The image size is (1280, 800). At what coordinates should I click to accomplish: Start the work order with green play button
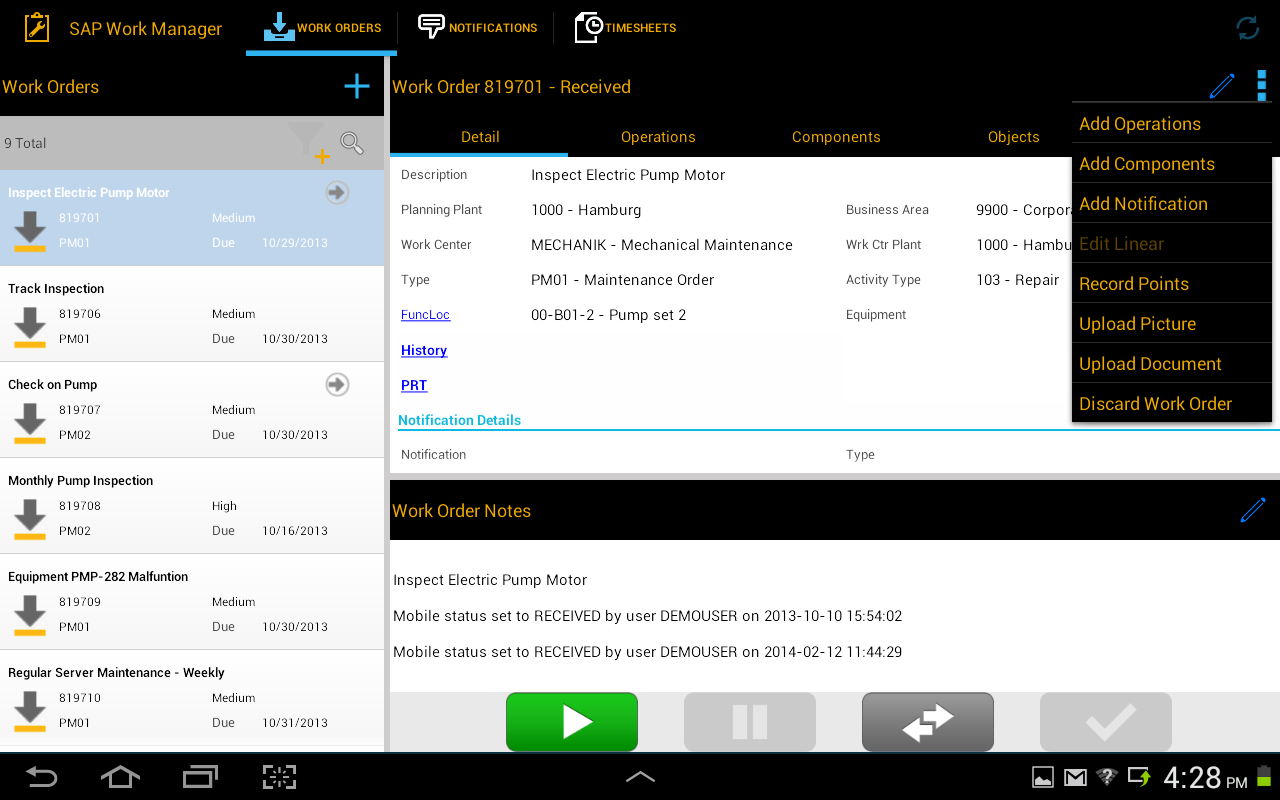click(x=572, y=722)
